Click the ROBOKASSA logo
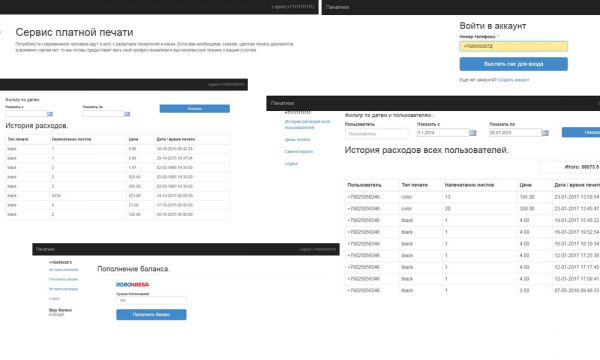Image resolution: width=600 pixels, height=360 pixels. (x=132, y=284)
